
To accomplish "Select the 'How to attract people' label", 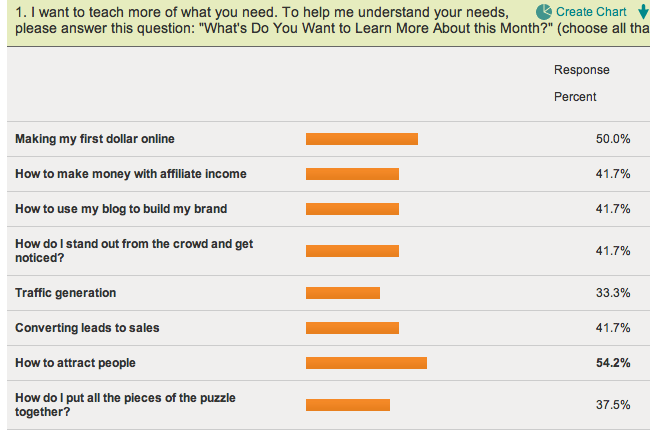I will click(x=75, y=363).
